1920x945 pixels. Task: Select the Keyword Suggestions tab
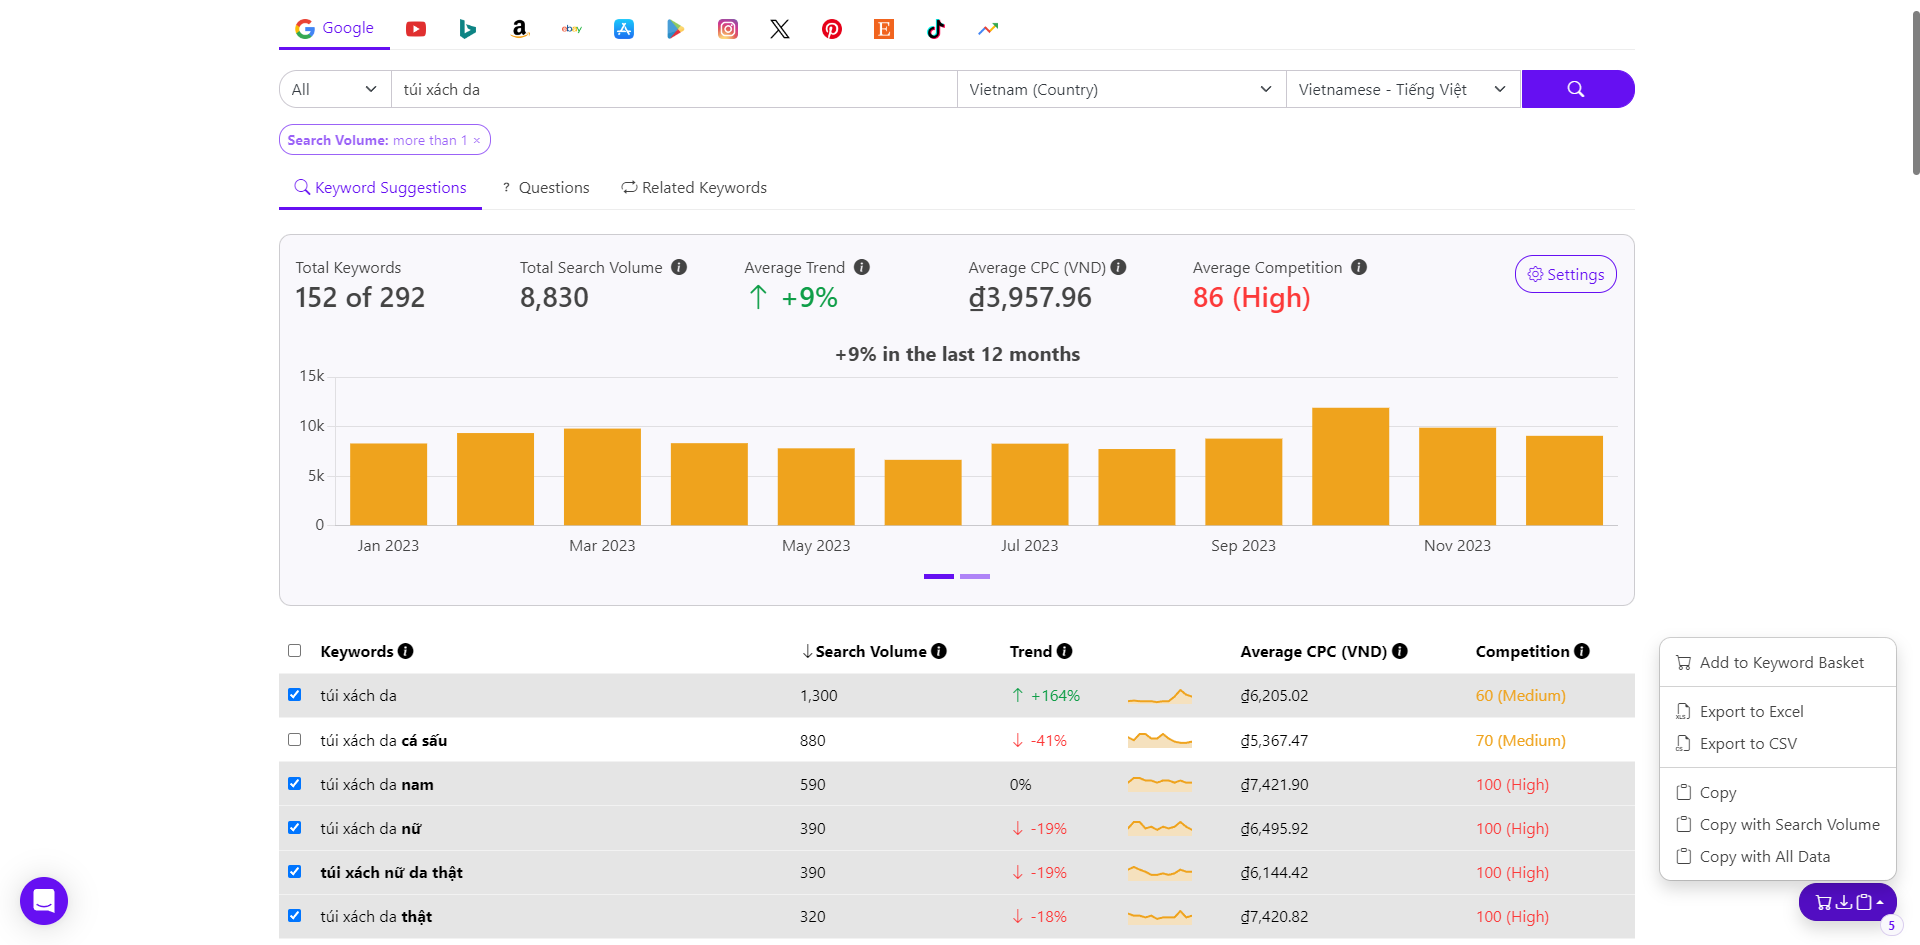click(x=380, y=188)
